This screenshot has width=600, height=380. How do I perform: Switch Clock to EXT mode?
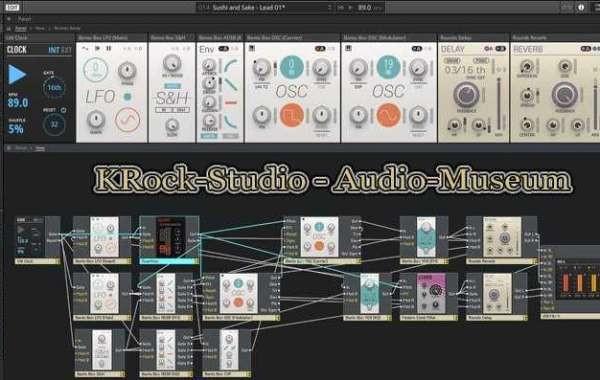[x=67, y=50]
